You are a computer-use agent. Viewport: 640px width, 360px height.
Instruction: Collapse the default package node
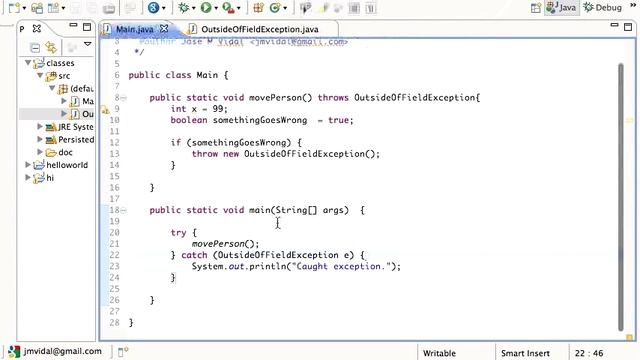tap(52, 88)
